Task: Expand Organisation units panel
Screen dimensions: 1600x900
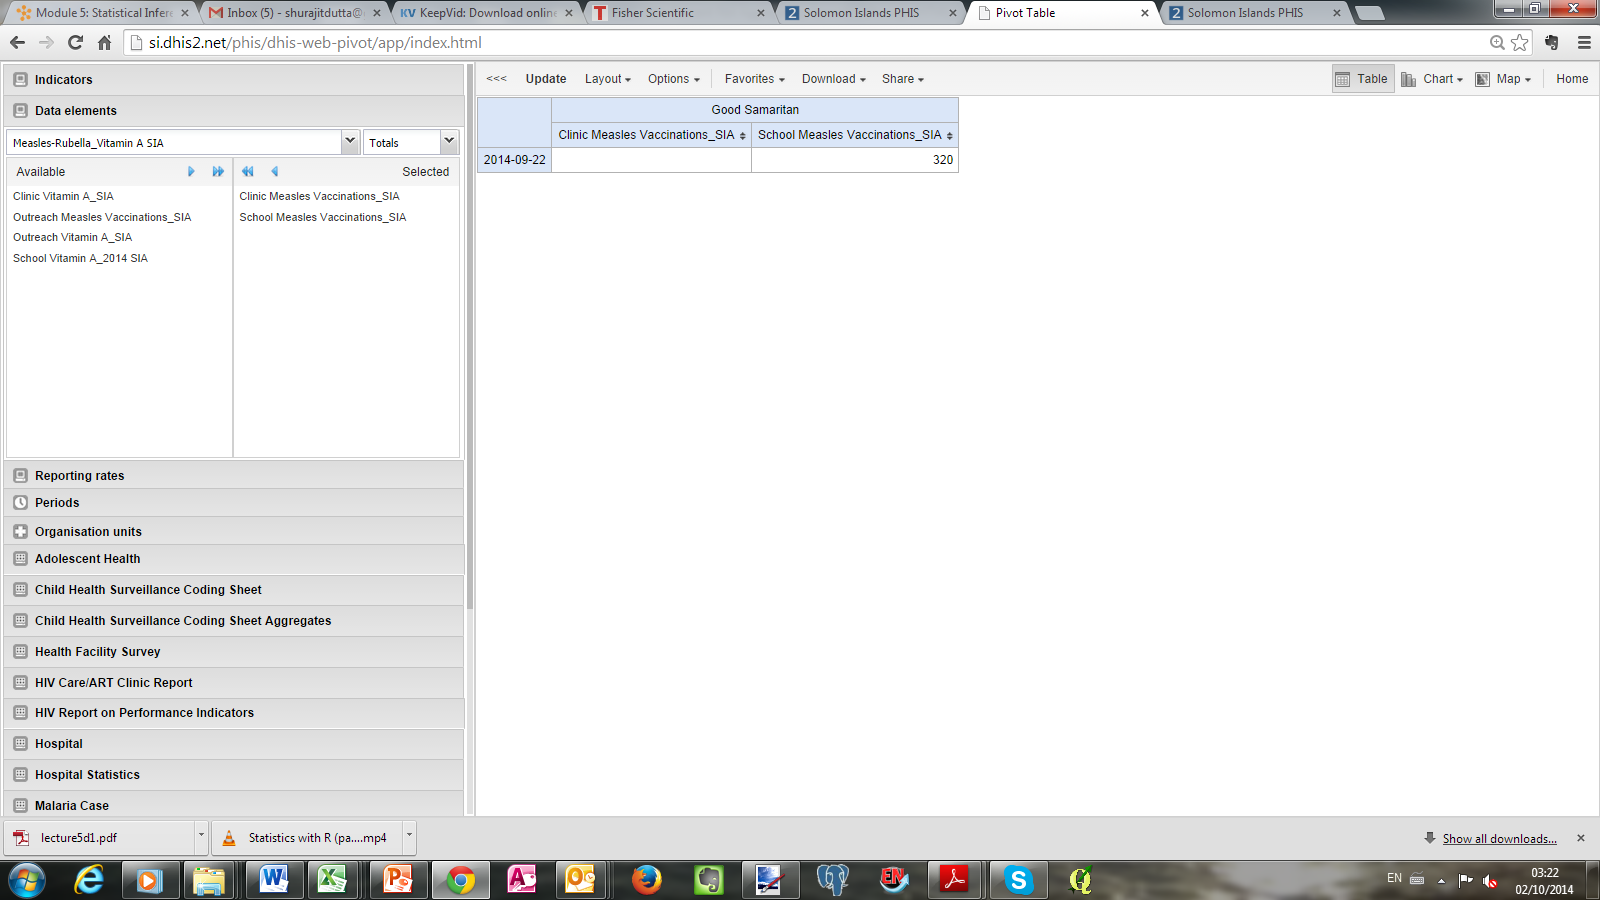Action: [234, 532]
